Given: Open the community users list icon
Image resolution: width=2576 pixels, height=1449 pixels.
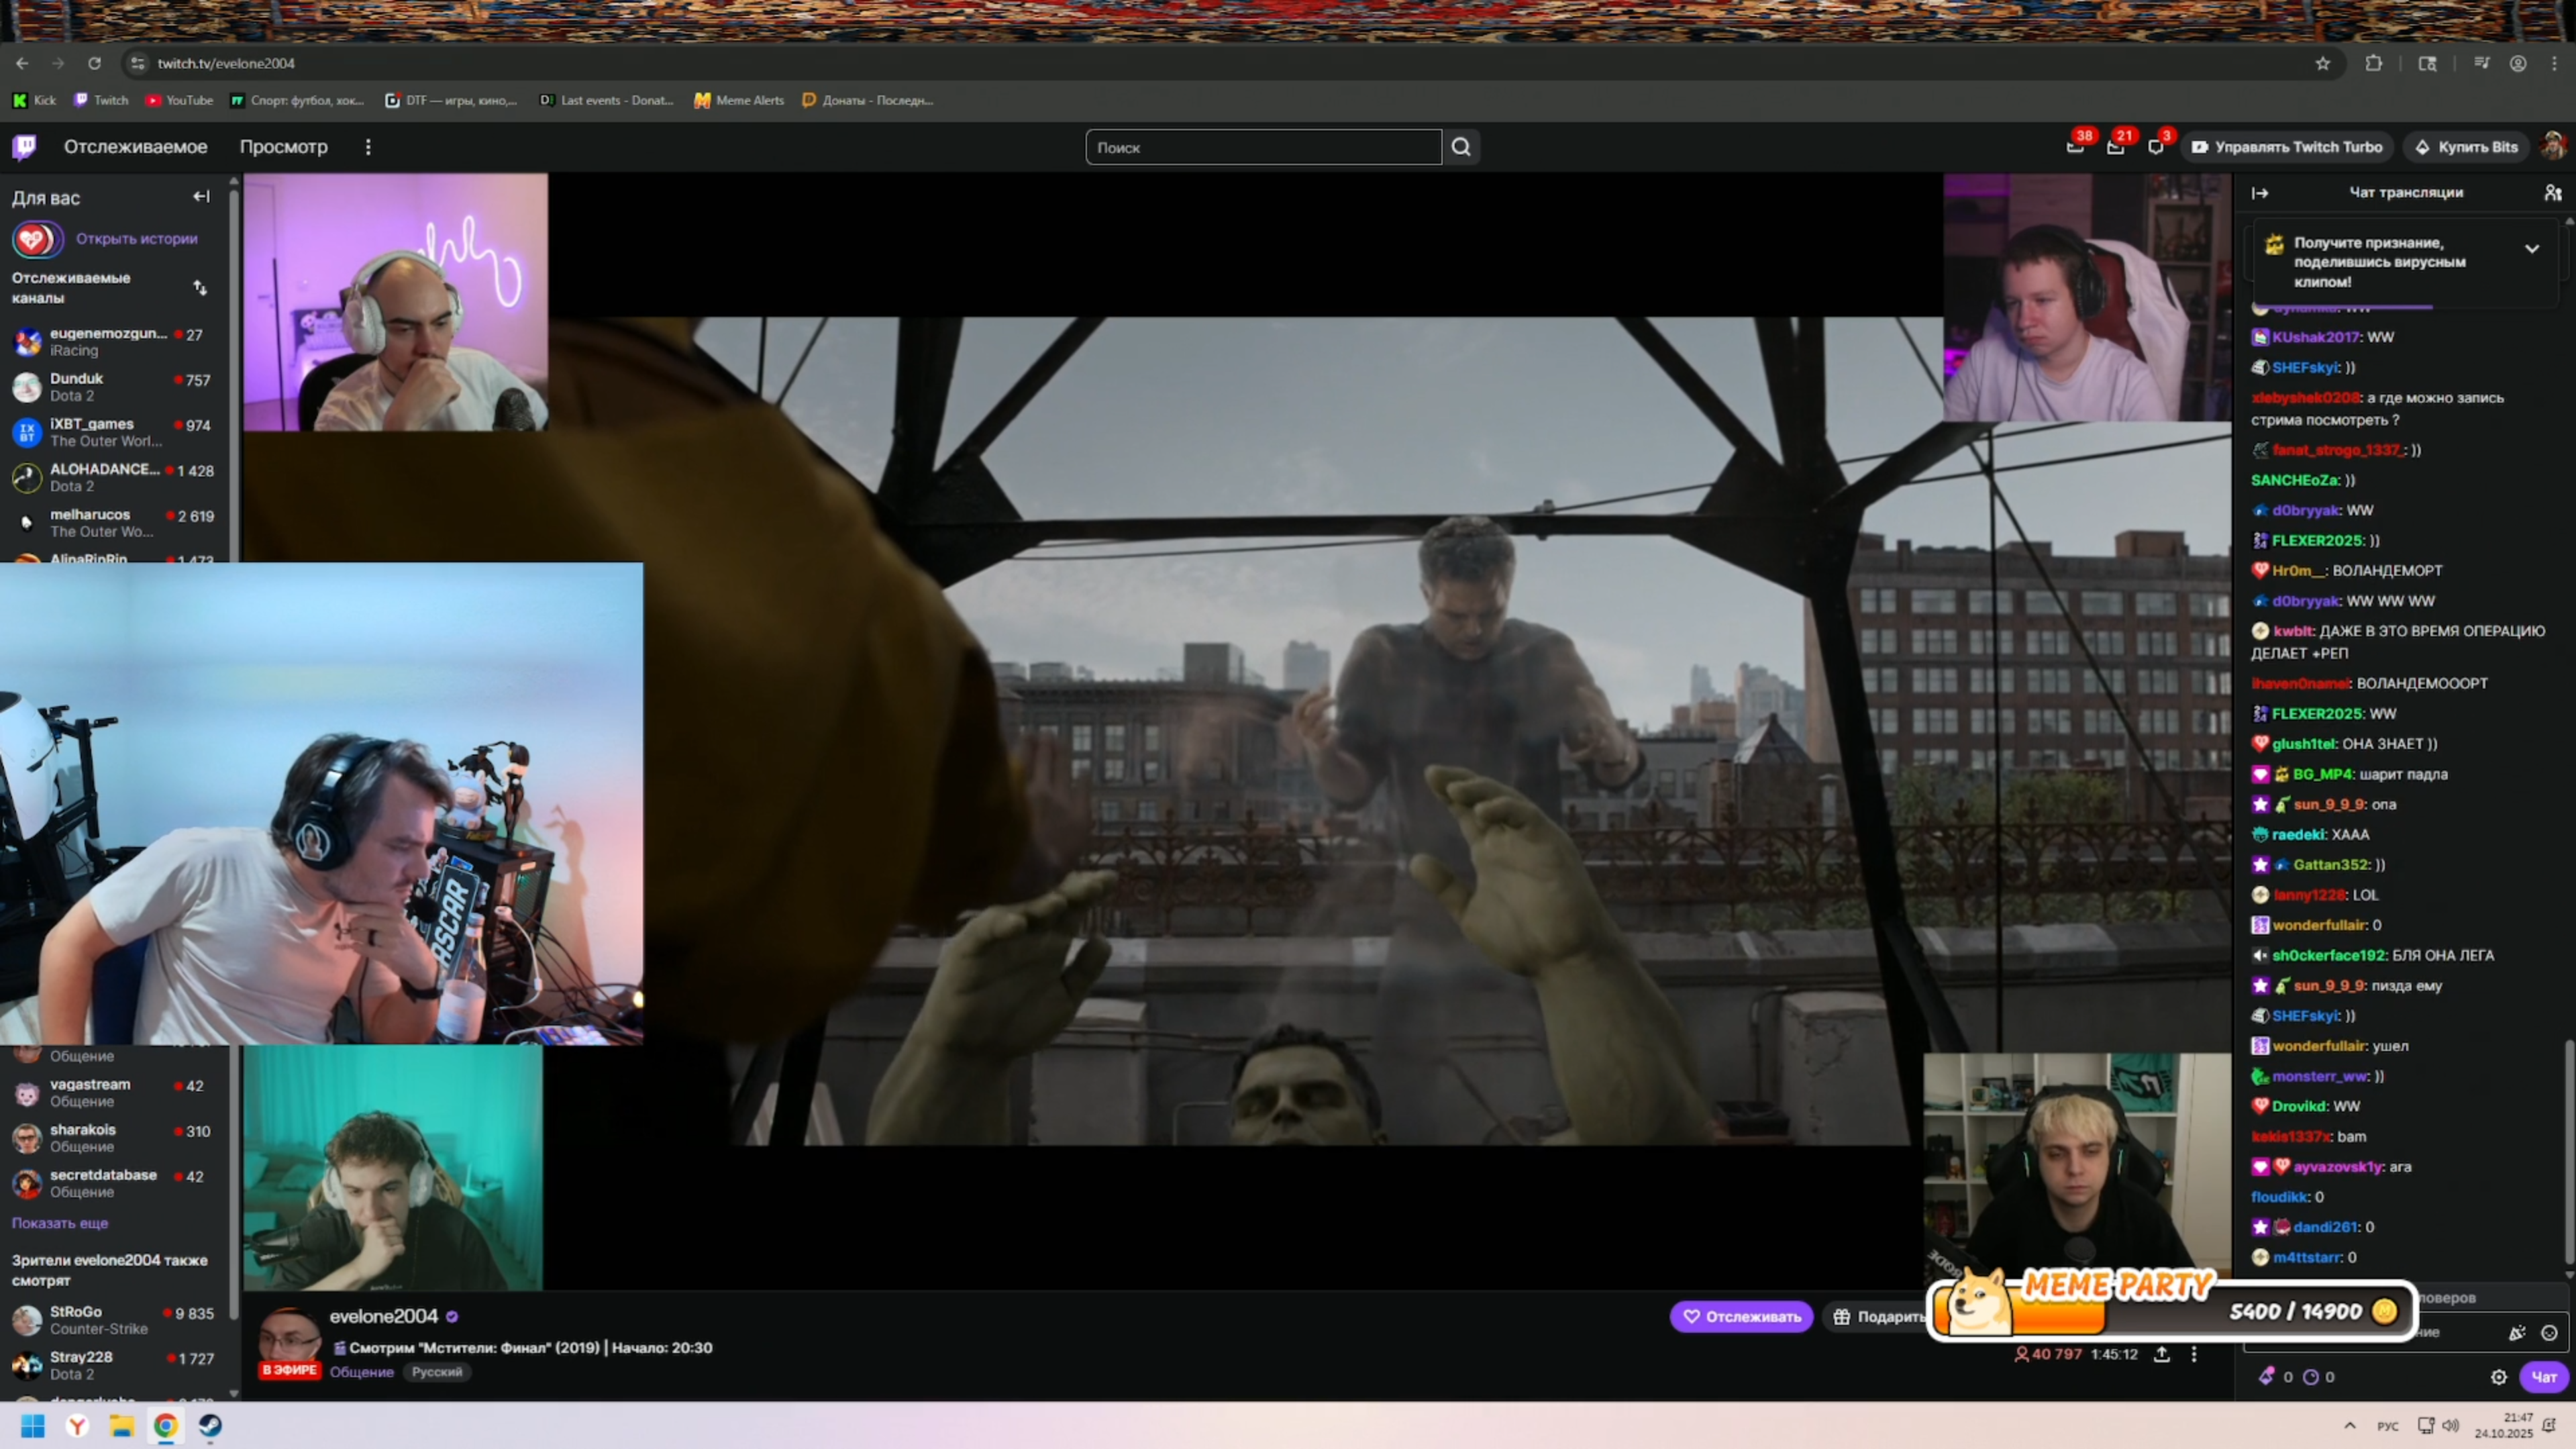Looking at the screenshot, I should point(2553,192).
